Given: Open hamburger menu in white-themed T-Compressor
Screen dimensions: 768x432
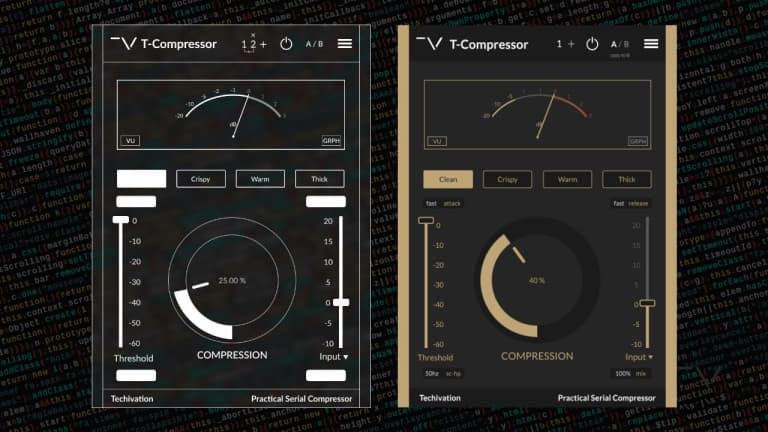Looking at the screenshot, I should click(x=345, y=44).
